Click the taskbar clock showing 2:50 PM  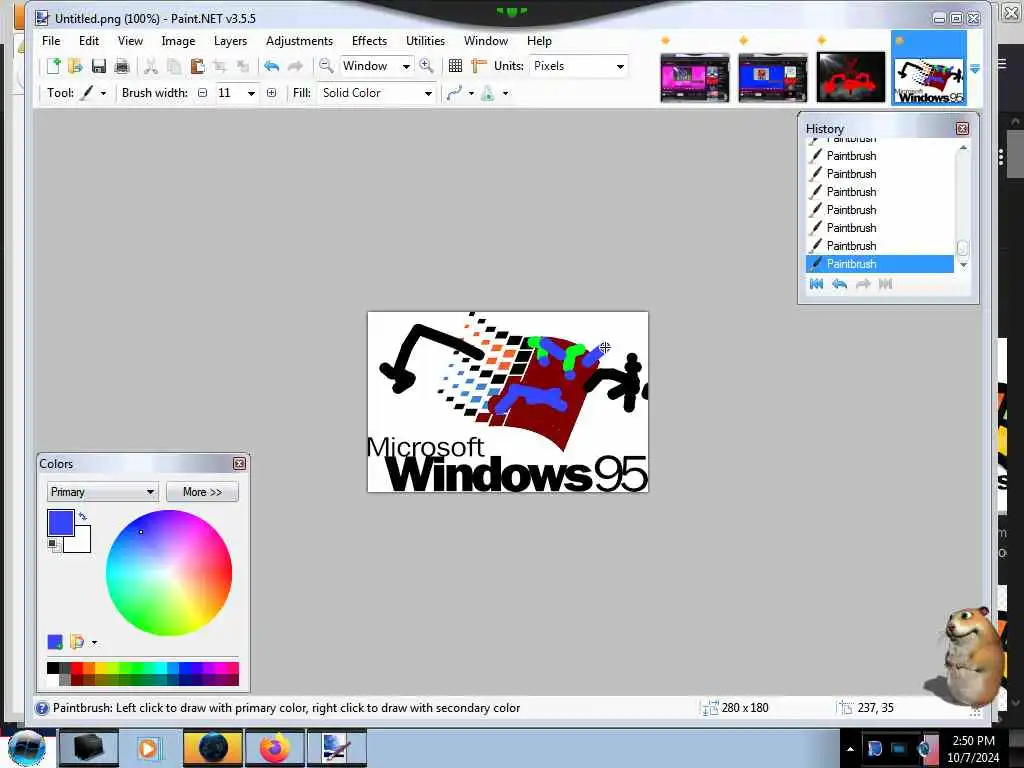(x=973, y=749)
